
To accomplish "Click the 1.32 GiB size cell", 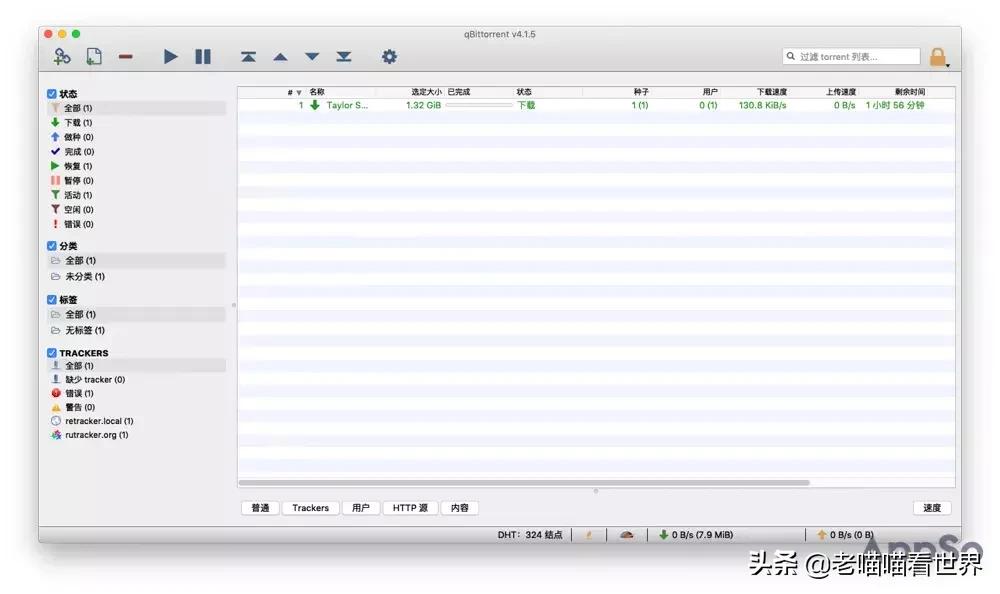I will point(423,105).
